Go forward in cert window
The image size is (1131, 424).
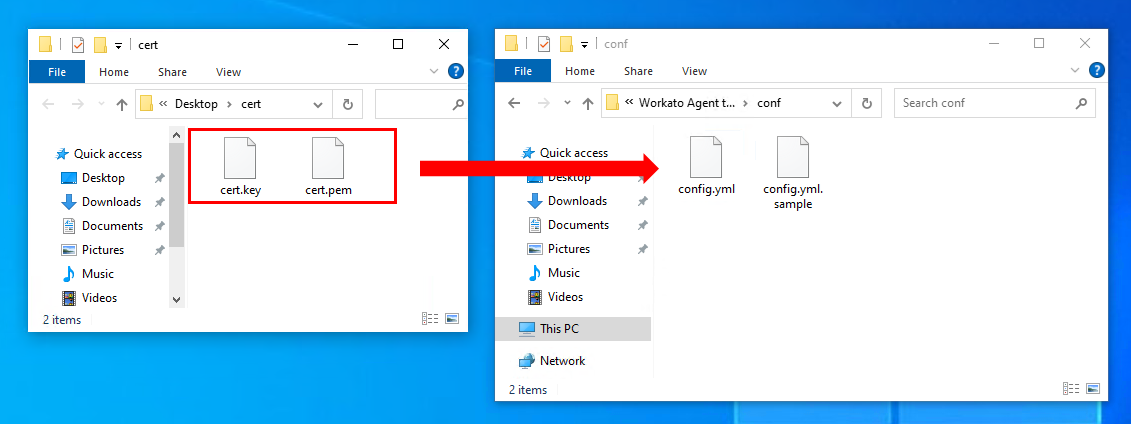coord(77,105)
